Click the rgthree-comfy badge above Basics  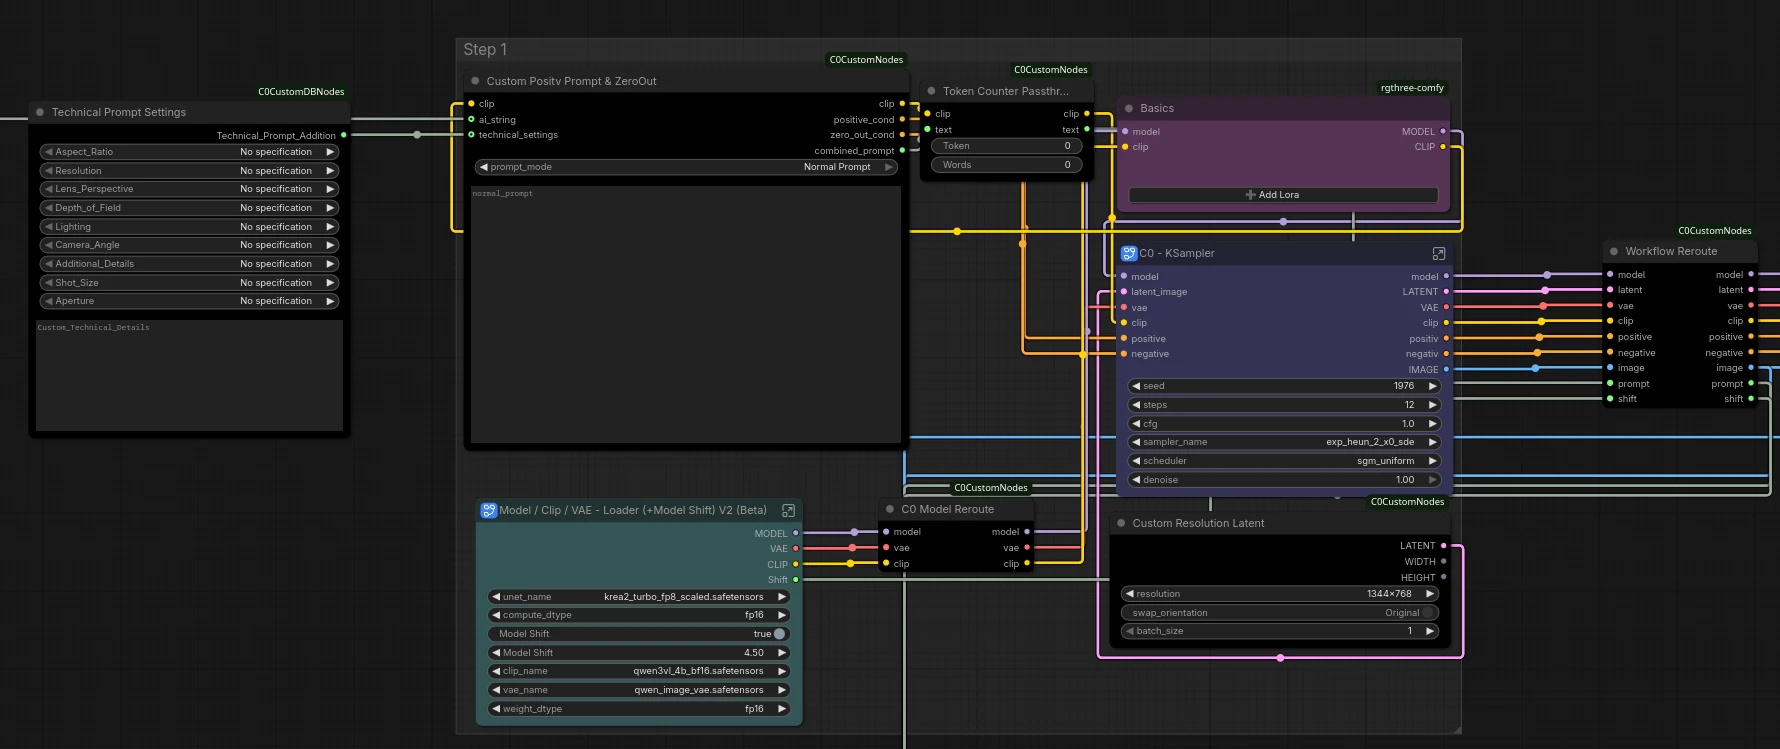click(1412, 88)
